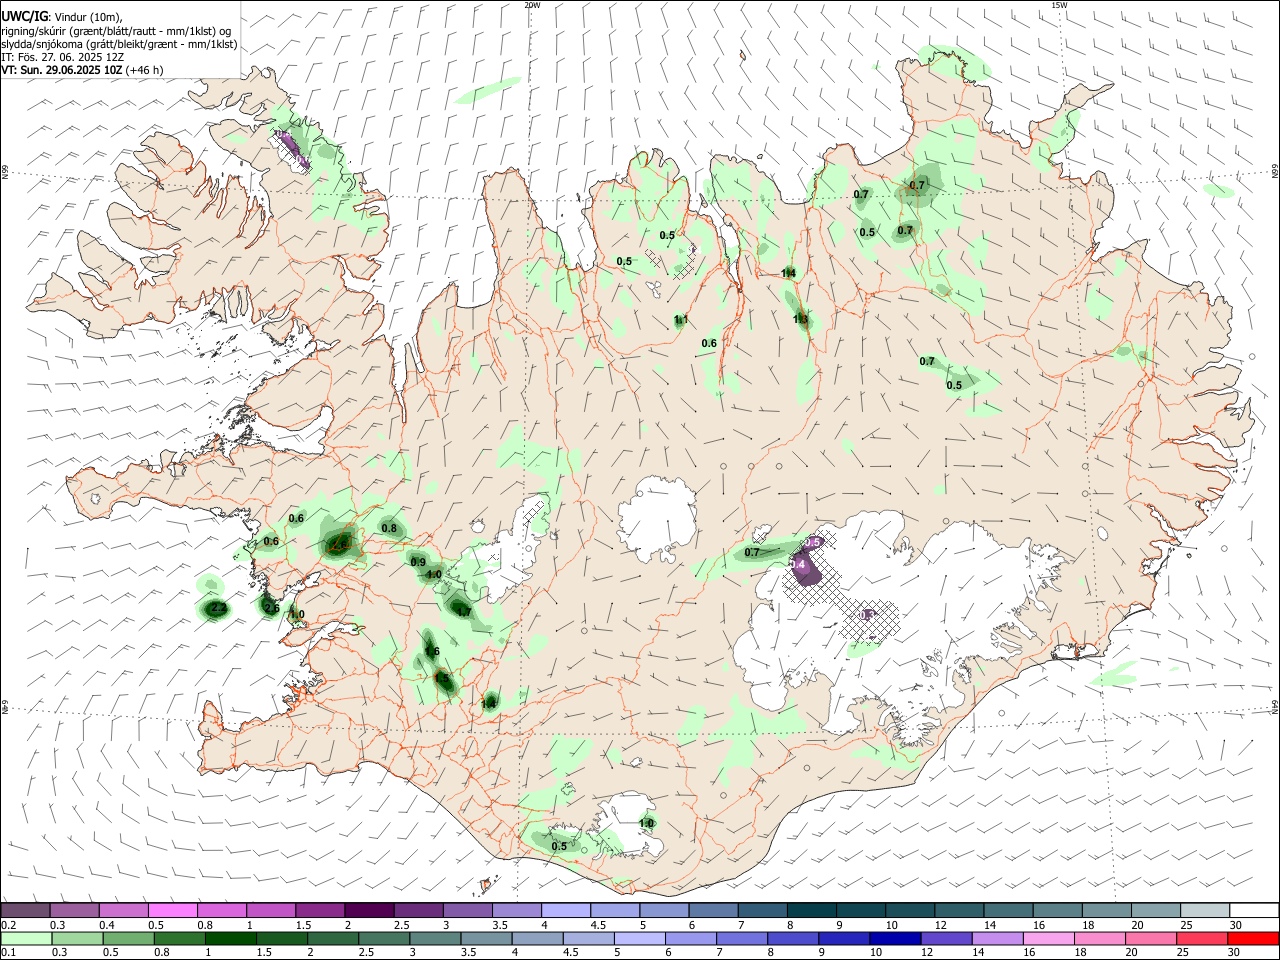Pick bright red 25–30 swatch in lower legend row
The height and width of the screenshot is (960, 1280).
tap(1253, 938)
